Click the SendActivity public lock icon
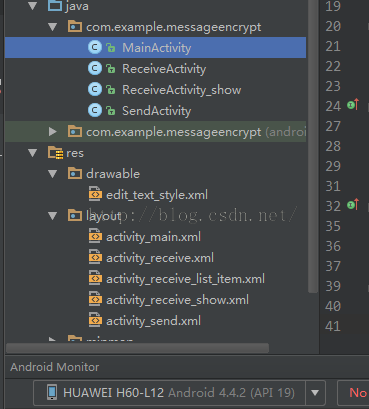This screenshot has height=409, width=369. [111, 111]
